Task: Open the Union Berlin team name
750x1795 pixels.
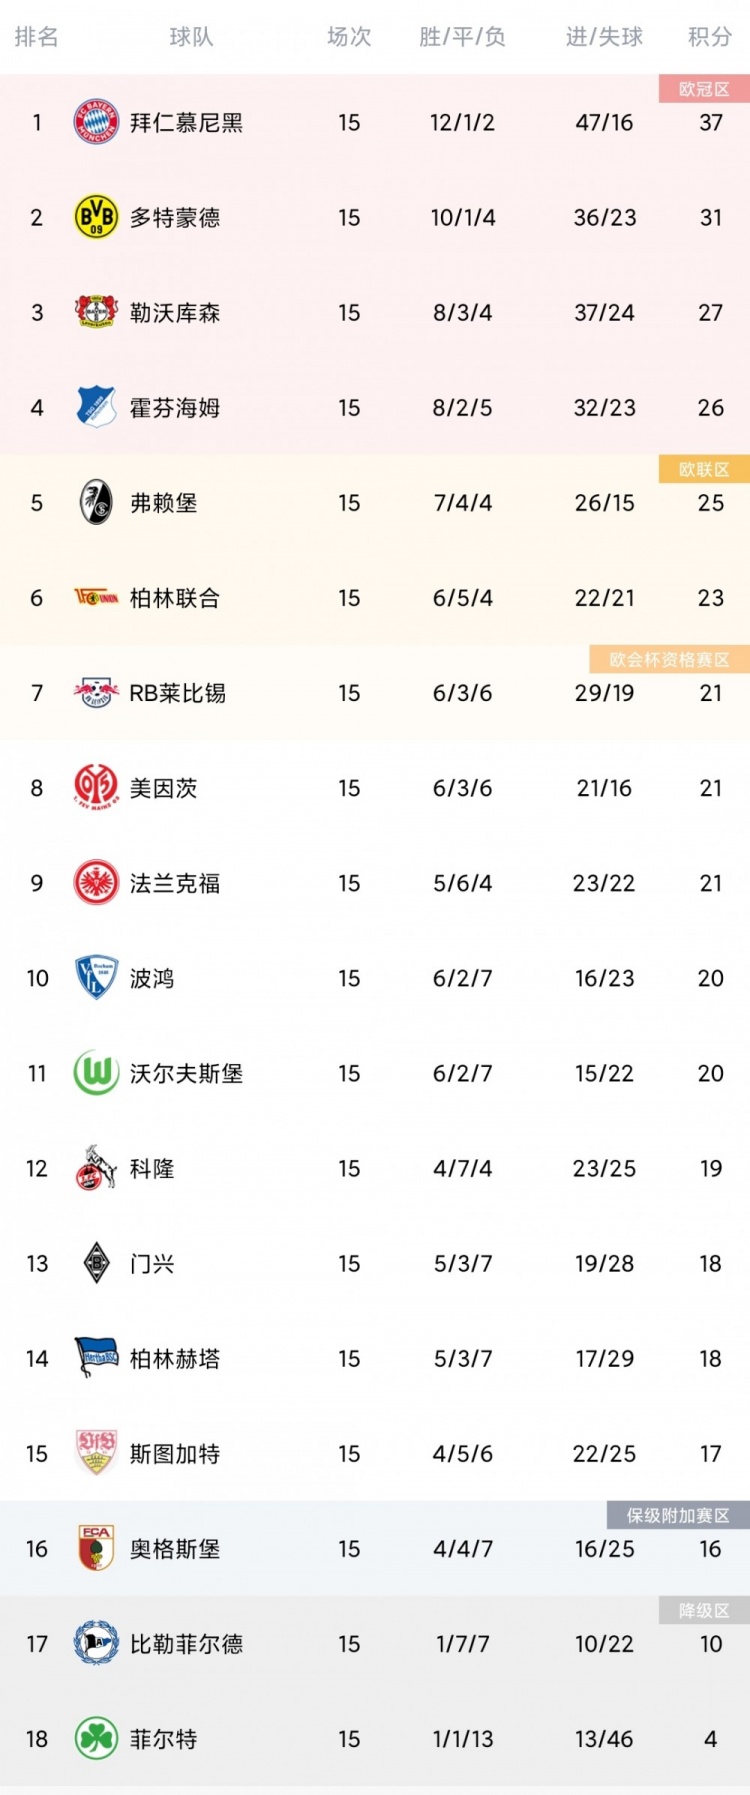Action: coord(175,598)
